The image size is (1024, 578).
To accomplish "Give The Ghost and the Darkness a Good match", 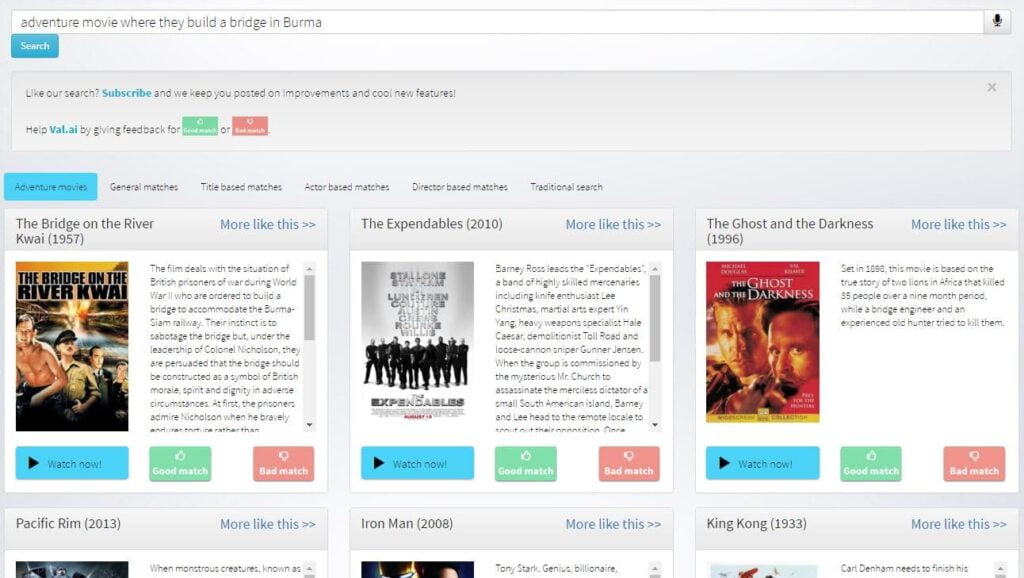I will tap(870, 464).
